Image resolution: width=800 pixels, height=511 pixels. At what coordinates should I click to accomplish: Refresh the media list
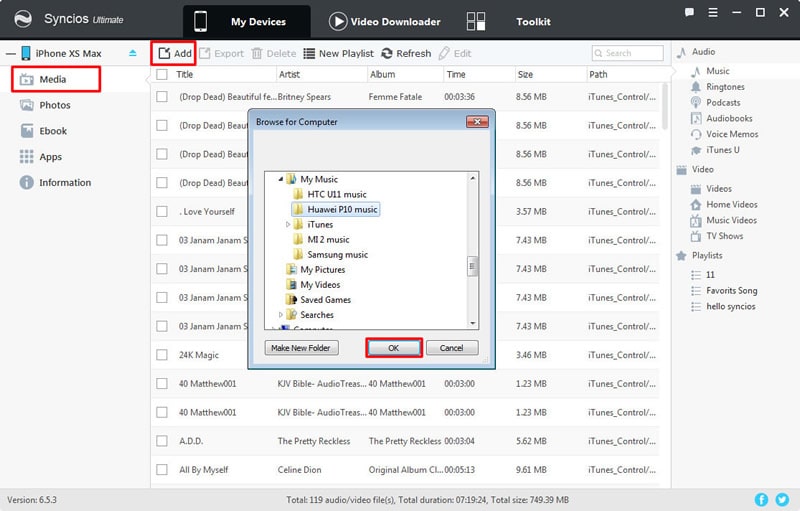click(x=406, y=53)
